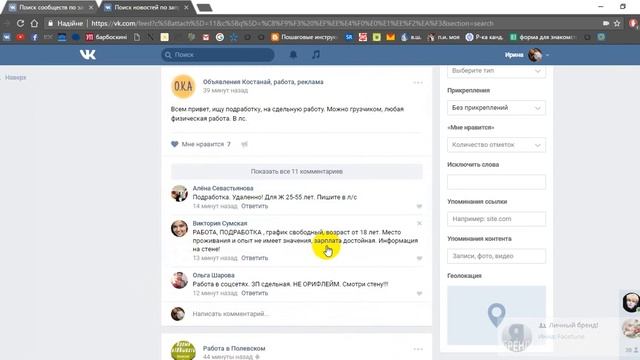Close the Поиск новостей tab
Viewport: 640px width, 360px height.
point(187,7)
